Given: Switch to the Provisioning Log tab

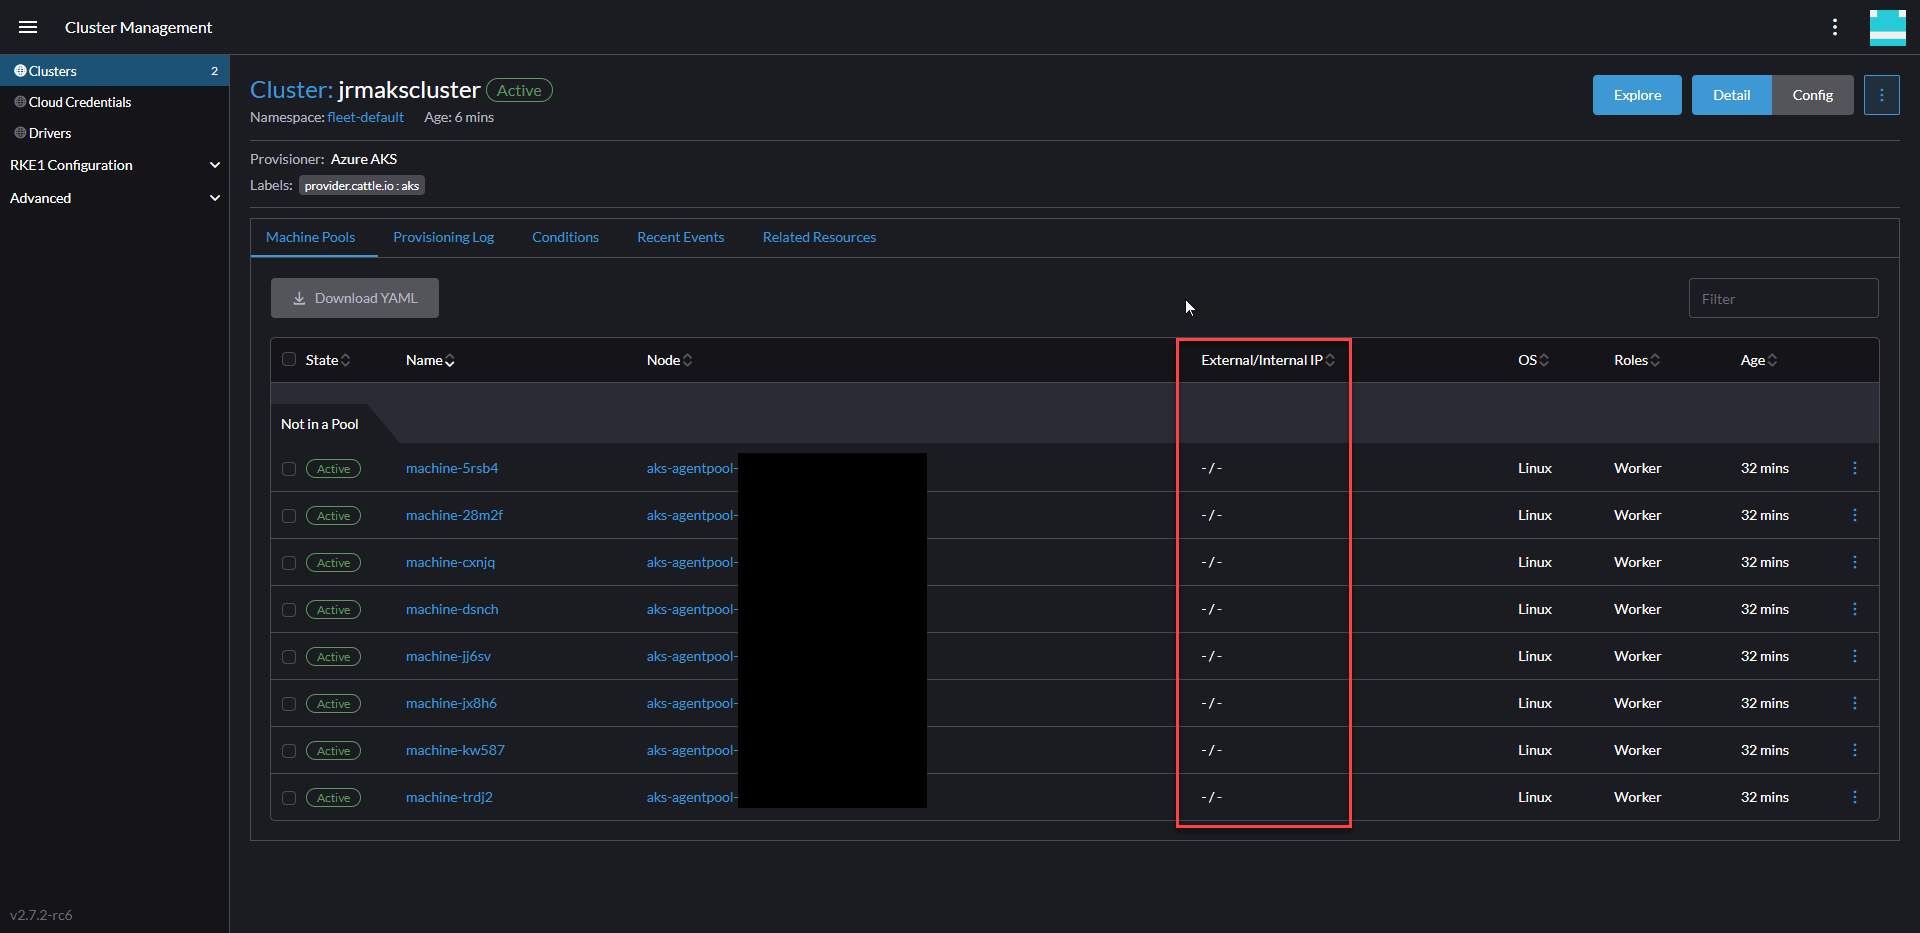Looking at the screenshot, I should pyautogui.click(x=444, y=237).
